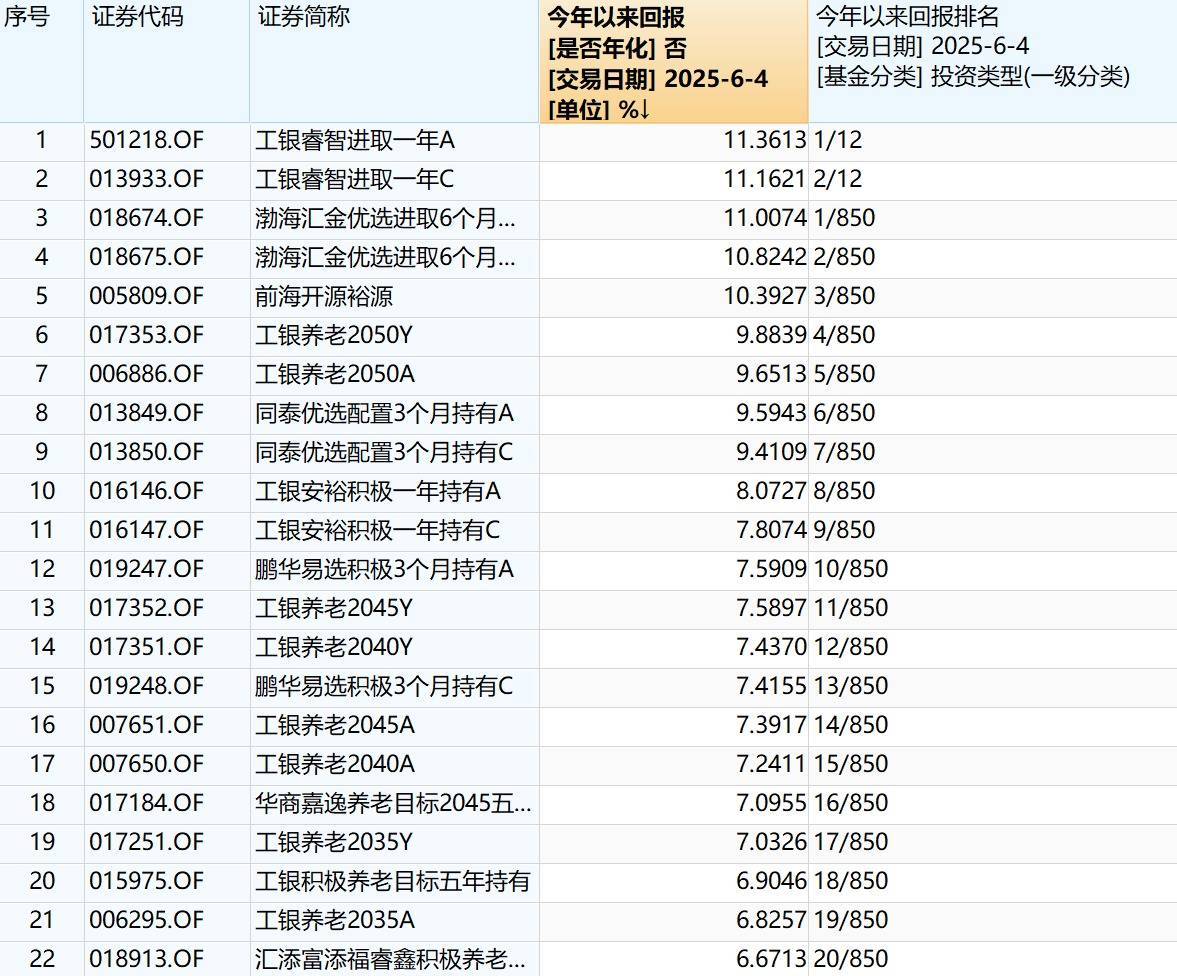Click the sort arrow in 今年以来回报 header
Viewport: 1177px width, 976px height.
tap(642, 110)
